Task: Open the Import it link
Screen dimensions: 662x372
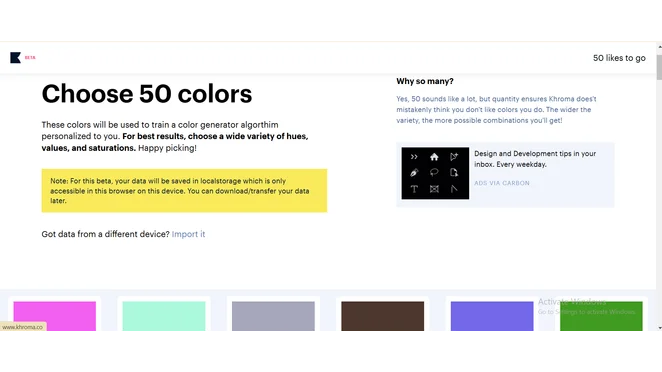Action: point(188,234)
